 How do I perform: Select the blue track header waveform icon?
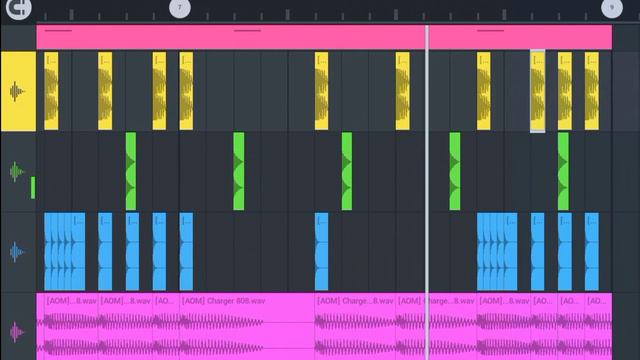click(16, 252)
